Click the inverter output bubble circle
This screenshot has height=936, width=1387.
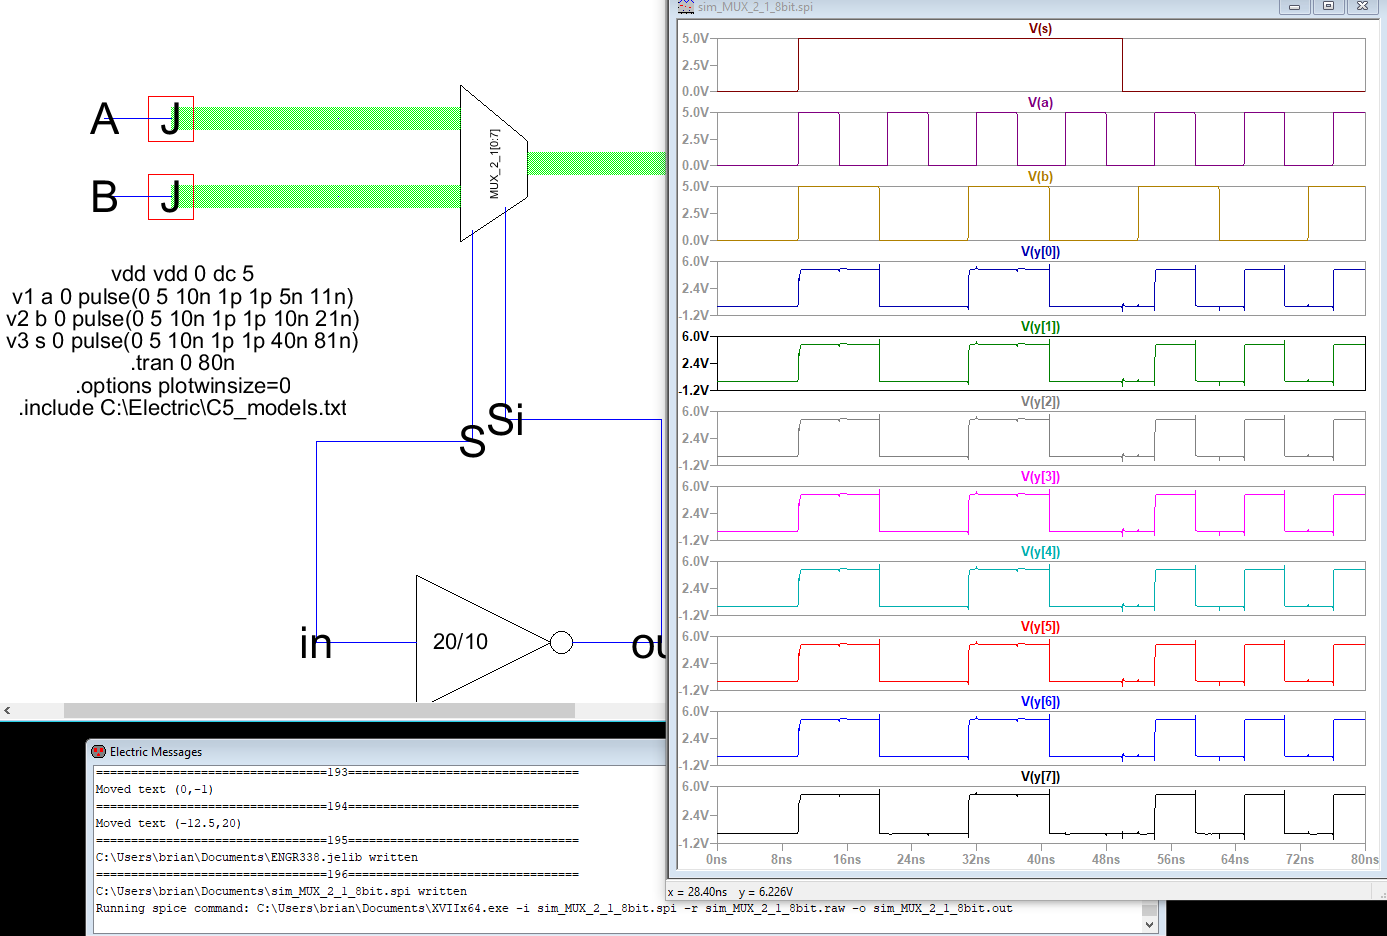point(562,642)
